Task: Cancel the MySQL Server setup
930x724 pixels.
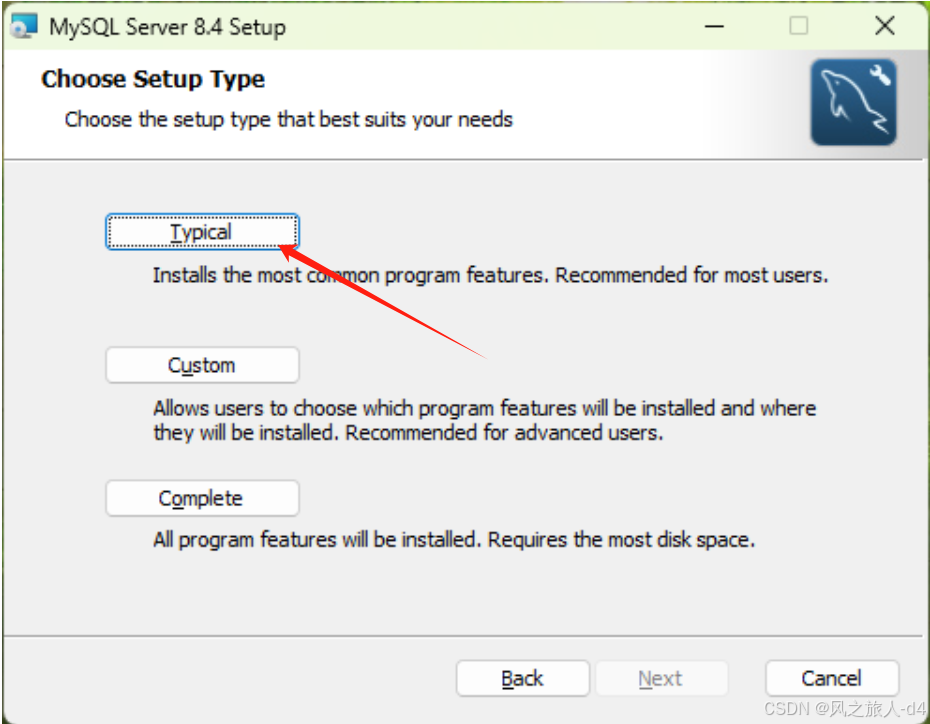Action: (x=832, y=678)
